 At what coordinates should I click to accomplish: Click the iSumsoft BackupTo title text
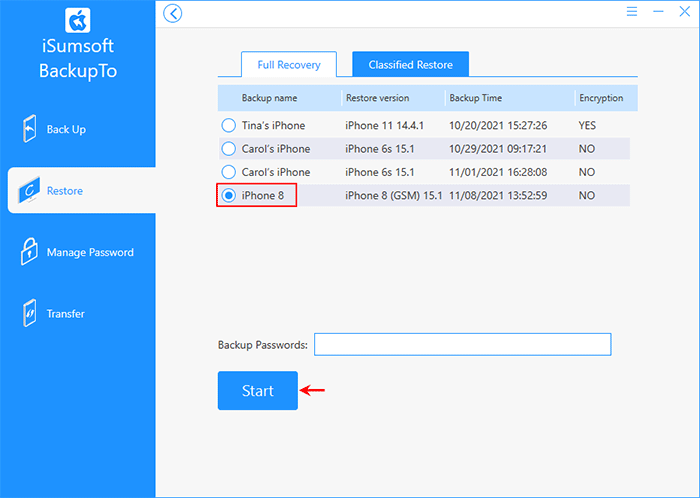[78, 58]
